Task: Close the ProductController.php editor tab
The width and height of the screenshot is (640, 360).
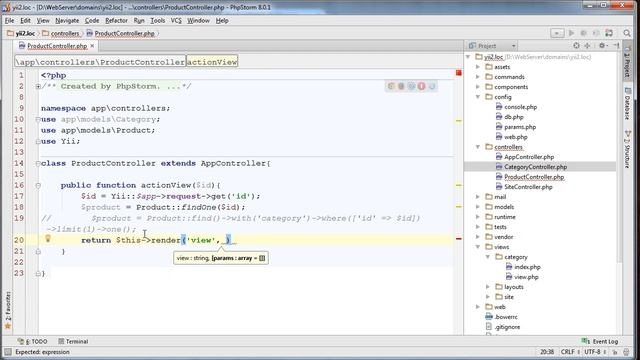Action: (x=92, y=46)
